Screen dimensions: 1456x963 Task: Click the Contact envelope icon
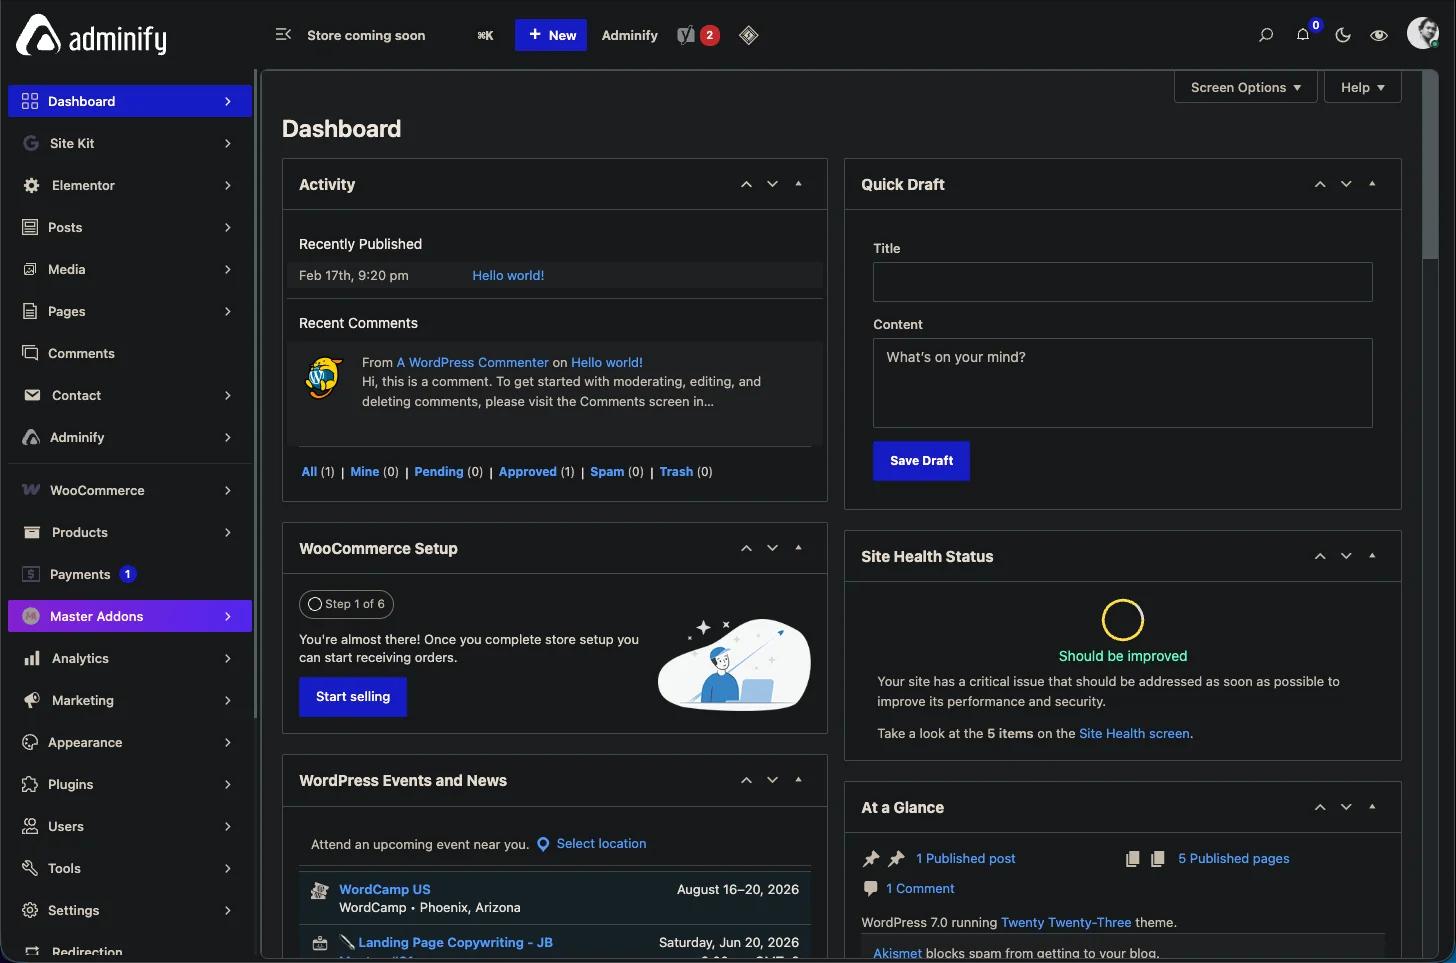pos(32,395)
